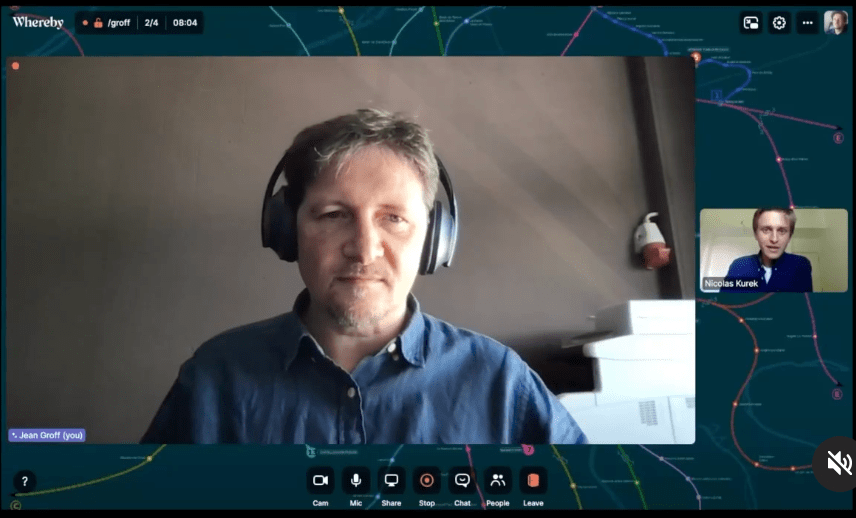
Task: Turn off the camera with Cam button
Action: 320,481
